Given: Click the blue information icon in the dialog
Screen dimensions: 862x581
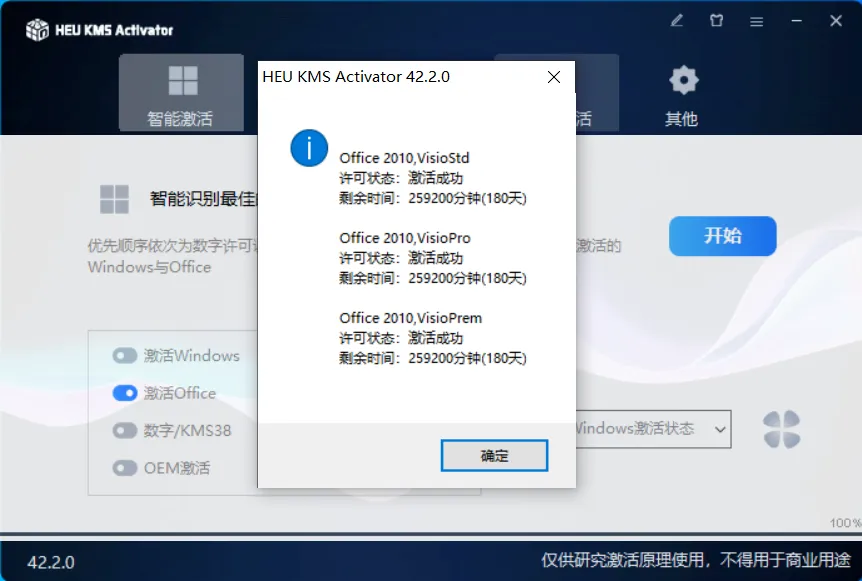Looking at the screenshot, I should (x=309, y=148).
